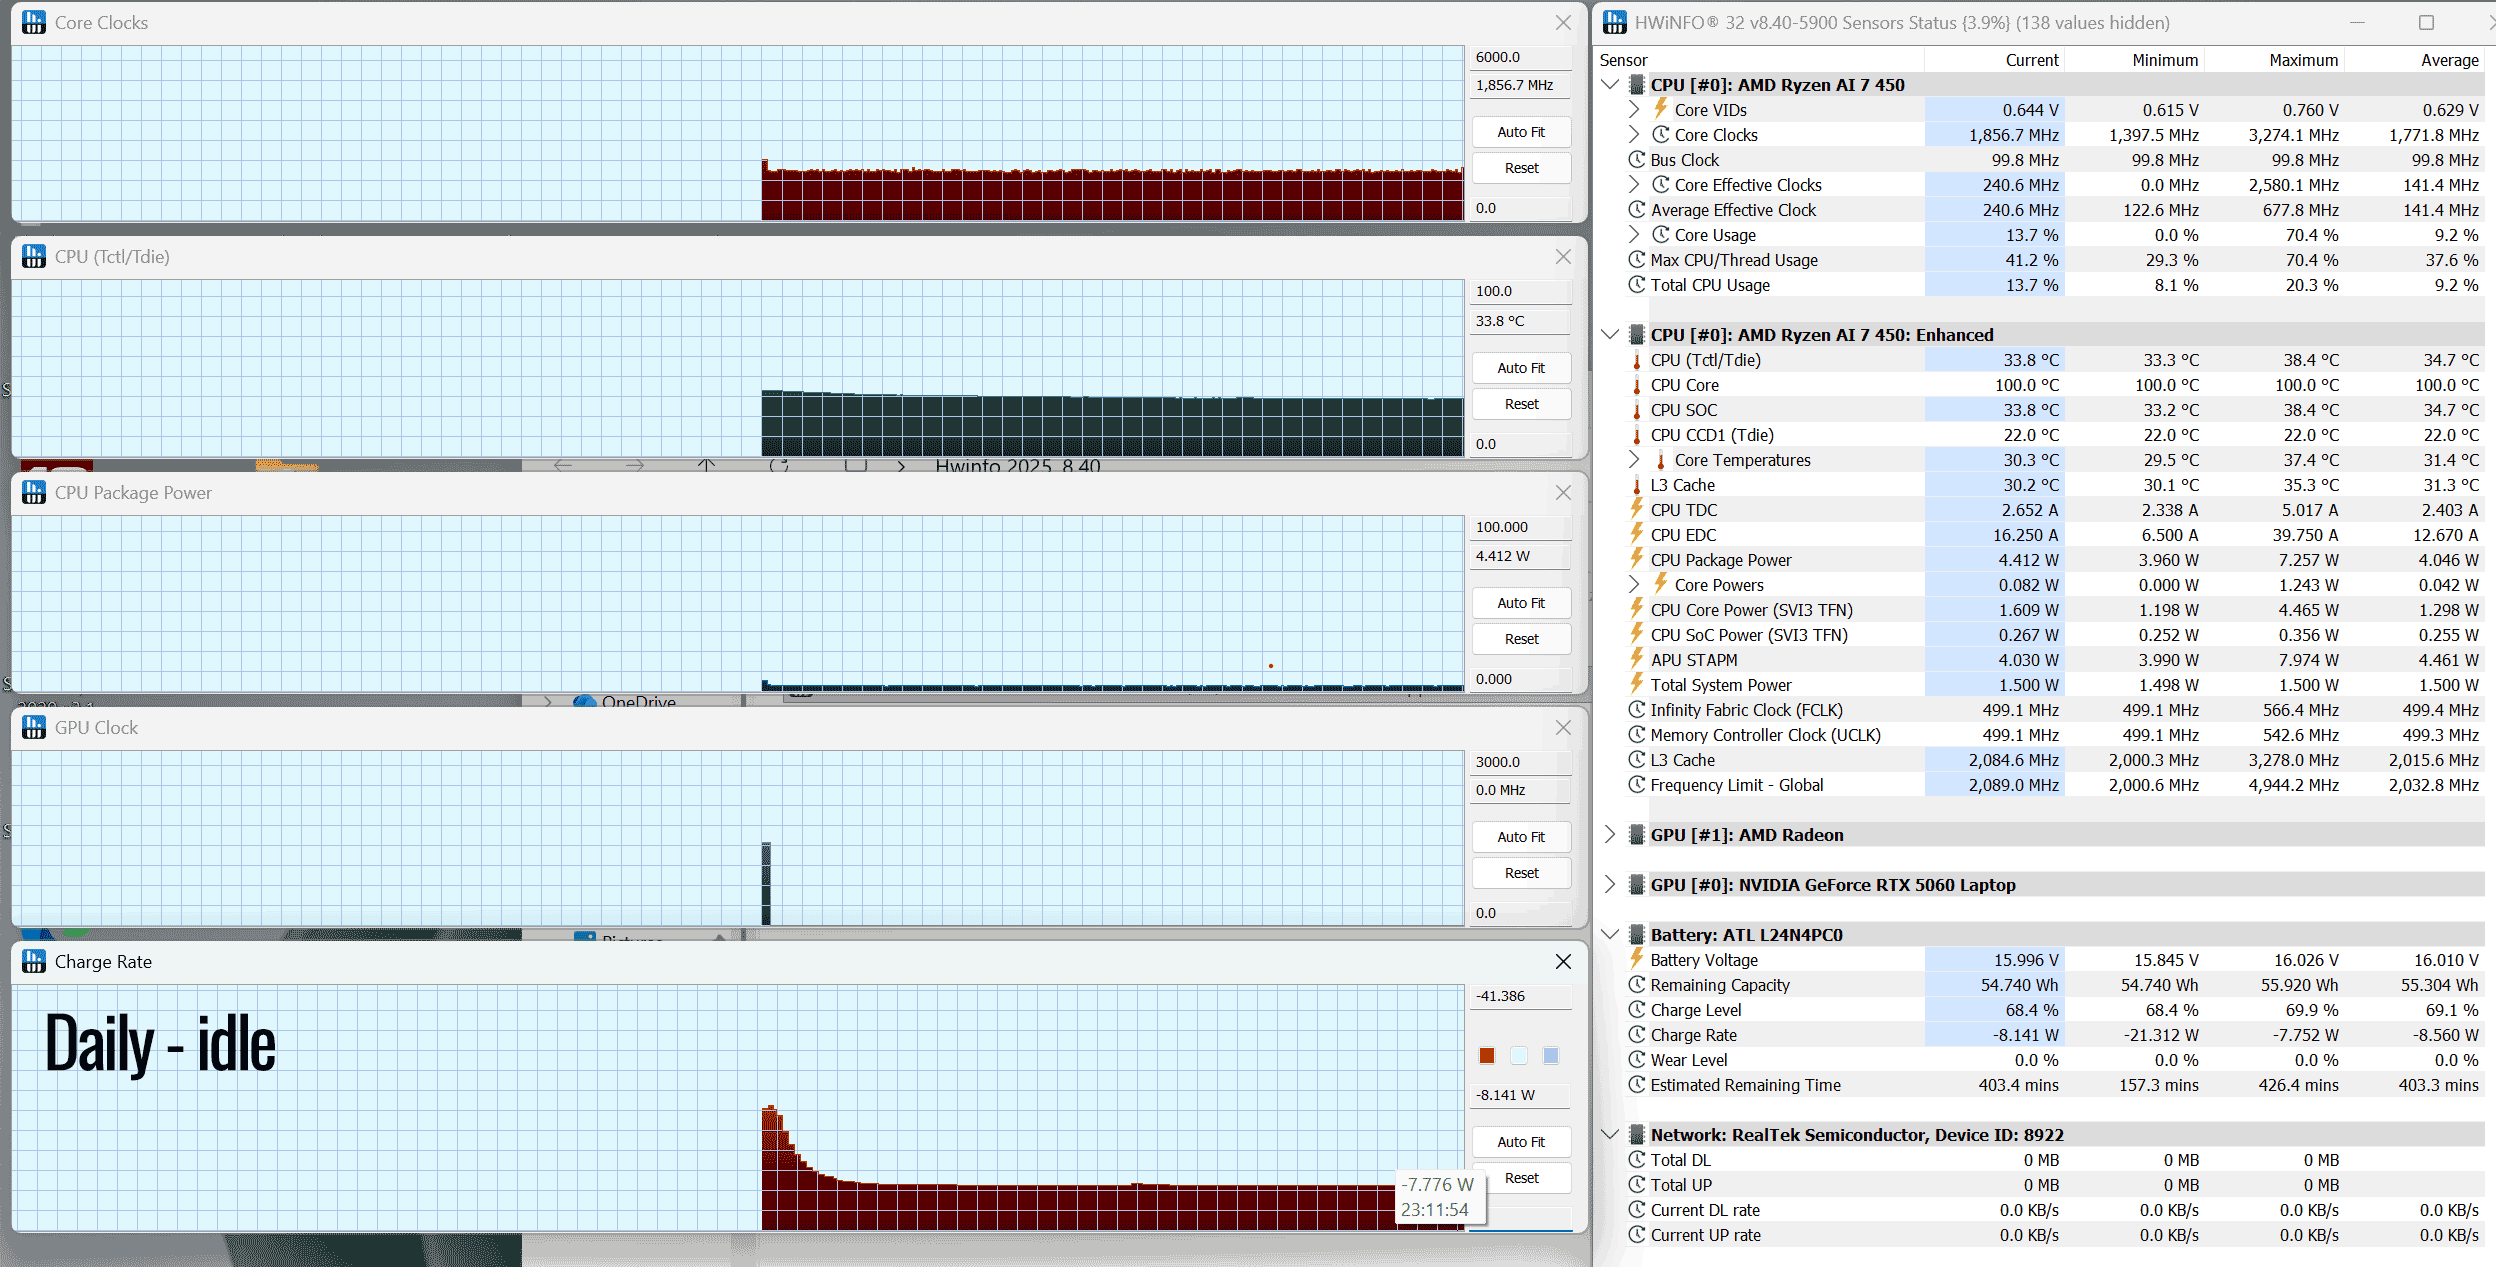This screenshot has width=2496, height=1267.
Task: Collapse the Battery: ATL L24N4PC0 group
Action: (1610, 935)
